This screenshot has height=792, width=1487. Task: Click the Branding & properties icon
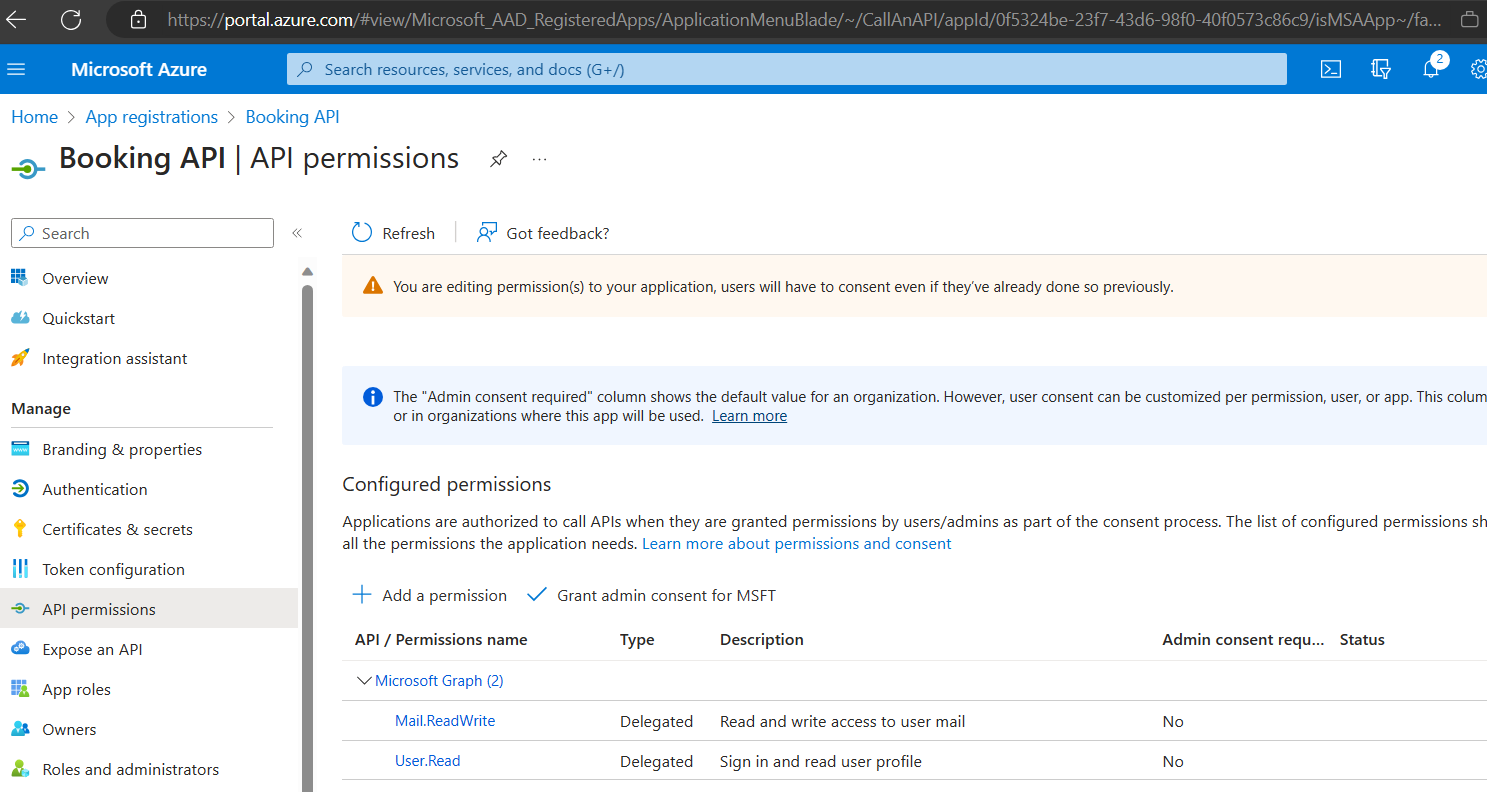pos(20,449)
